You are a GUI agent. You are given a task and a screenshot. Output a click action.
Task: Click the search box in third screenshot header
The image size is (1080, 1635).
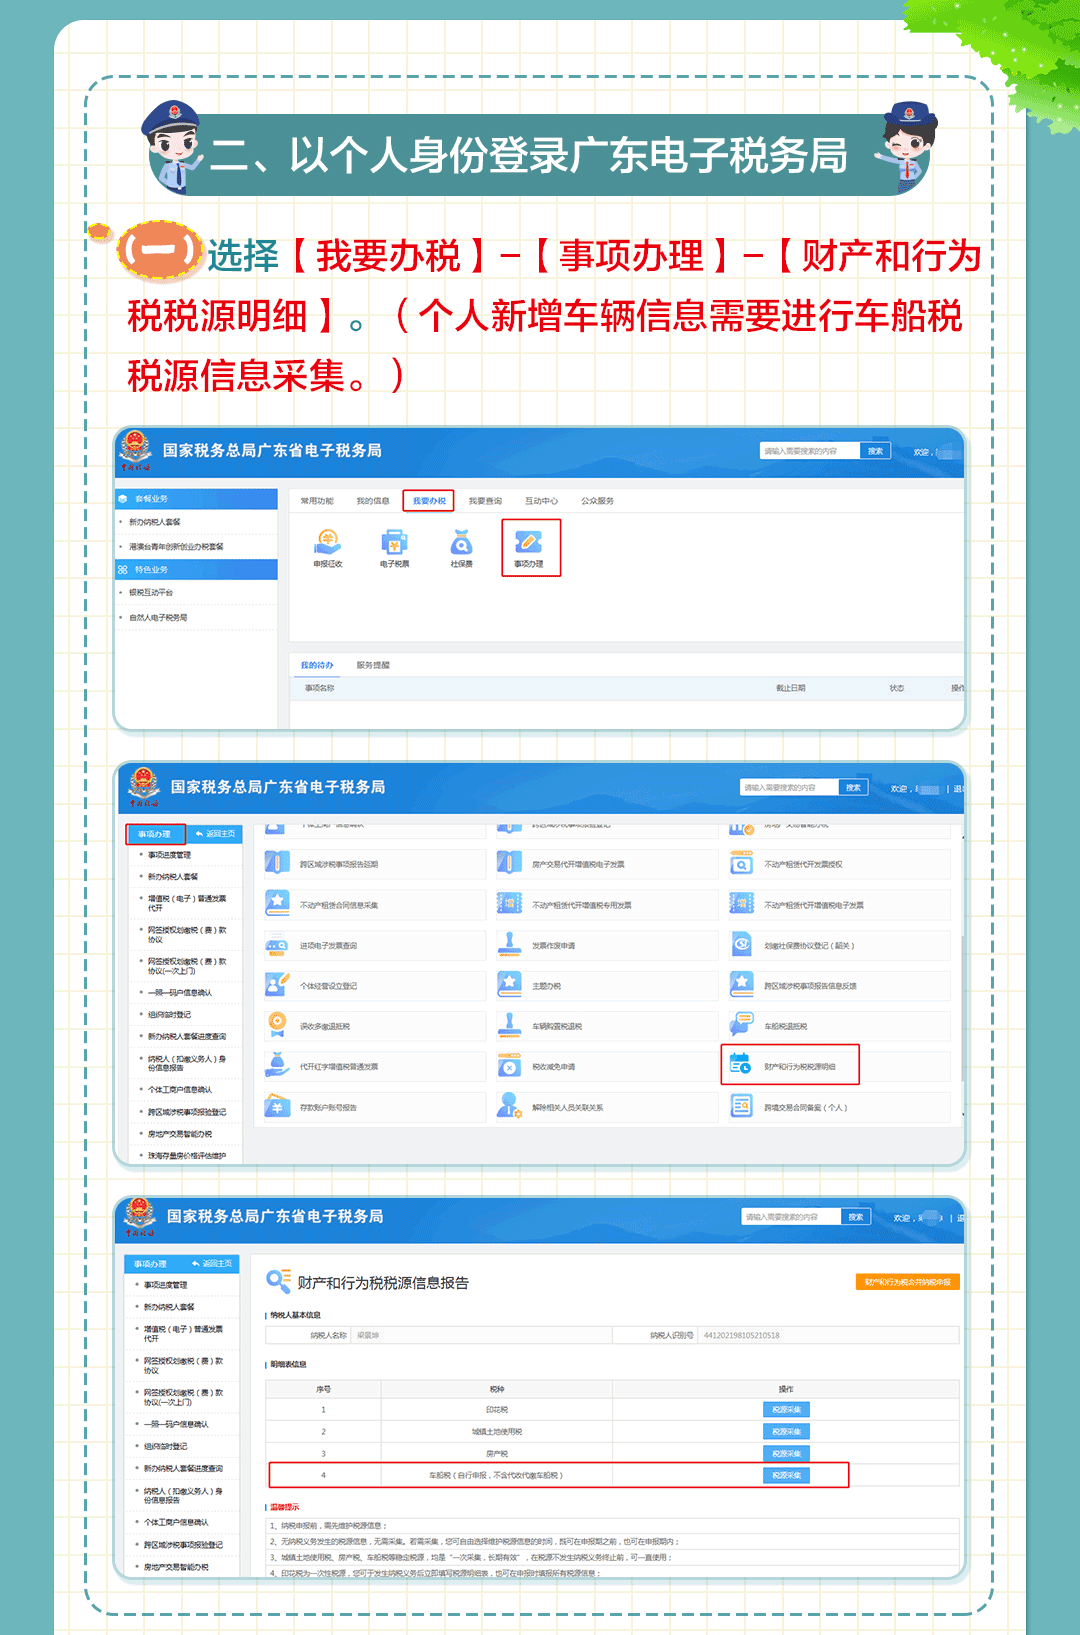click(790, 1217)
